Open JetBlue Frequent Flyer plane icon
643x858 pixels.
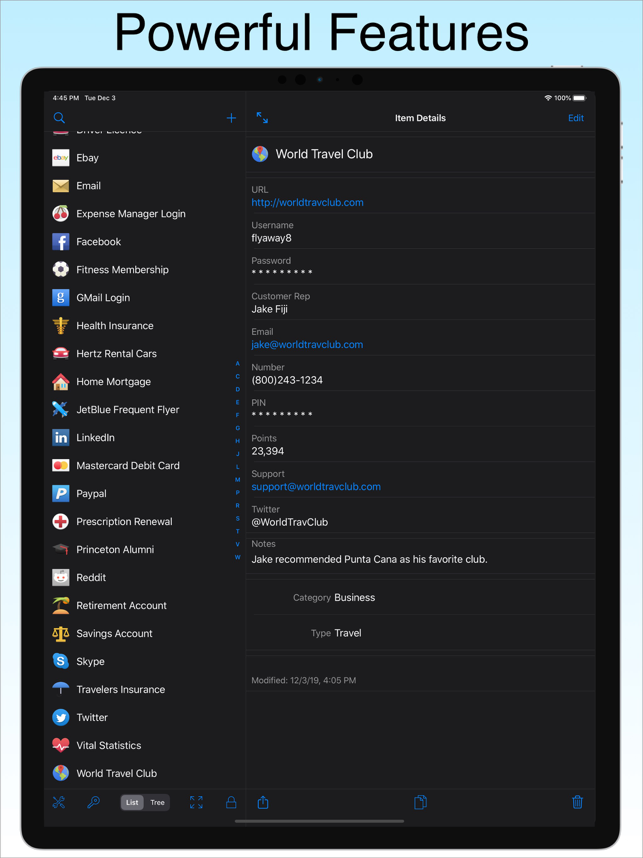point(61,409)
